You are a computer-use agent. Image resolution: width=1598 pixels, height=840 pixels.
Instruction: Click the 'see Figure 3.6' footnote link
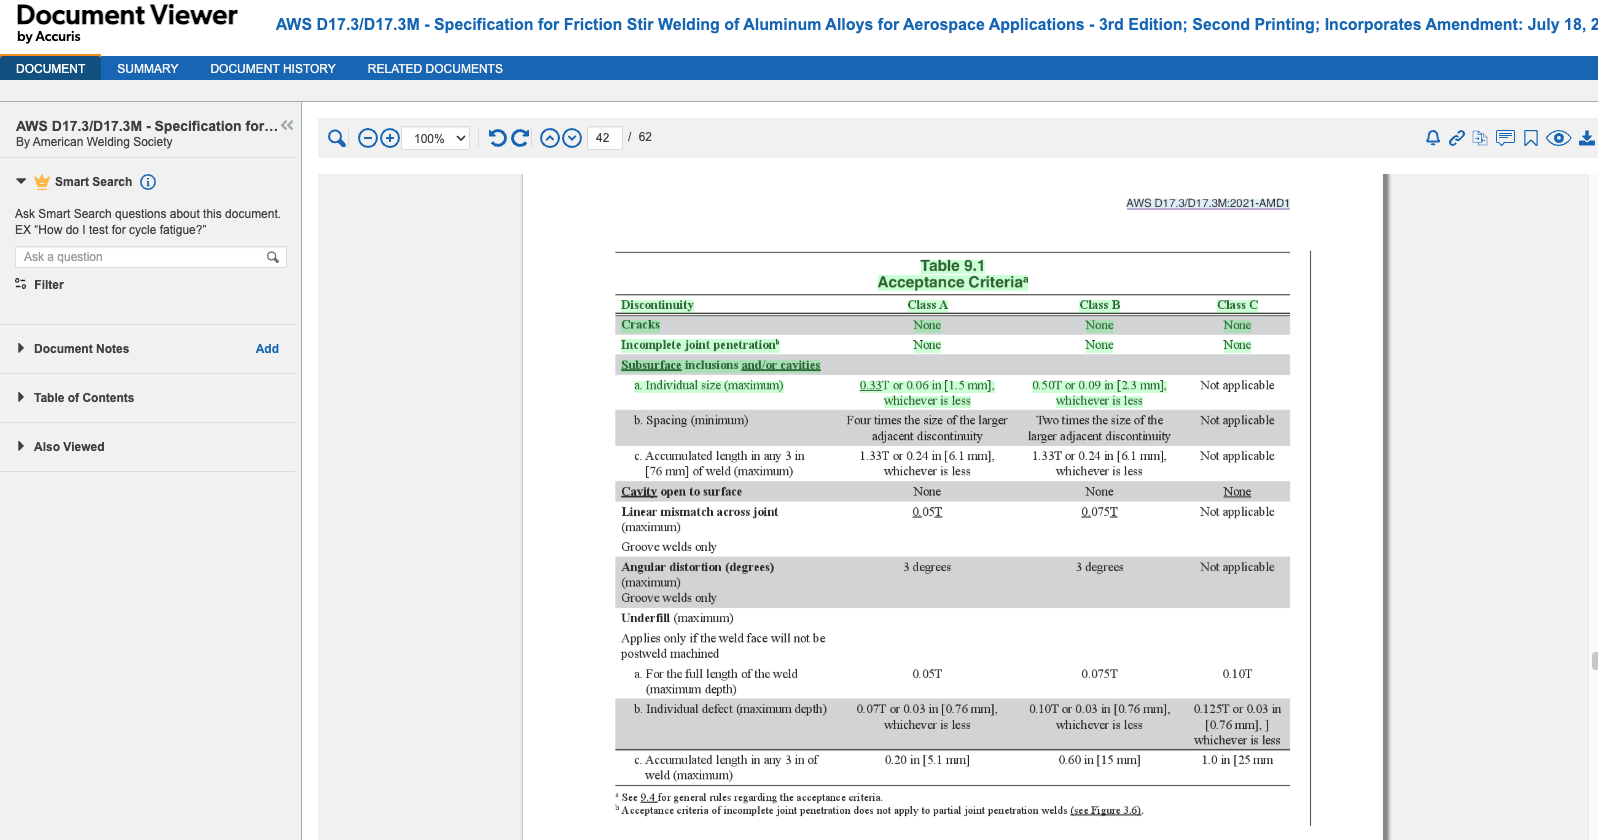(1105, 810)
